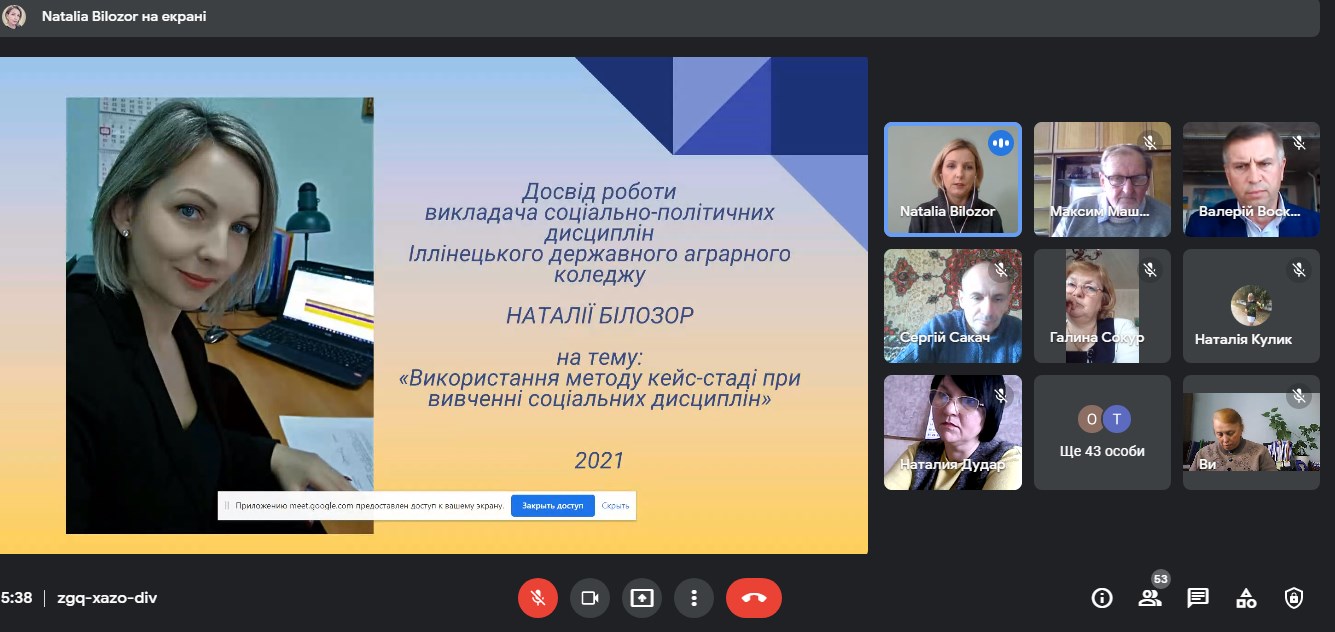
Task: Turn on your camera
Action: click(x=590, y=597)
